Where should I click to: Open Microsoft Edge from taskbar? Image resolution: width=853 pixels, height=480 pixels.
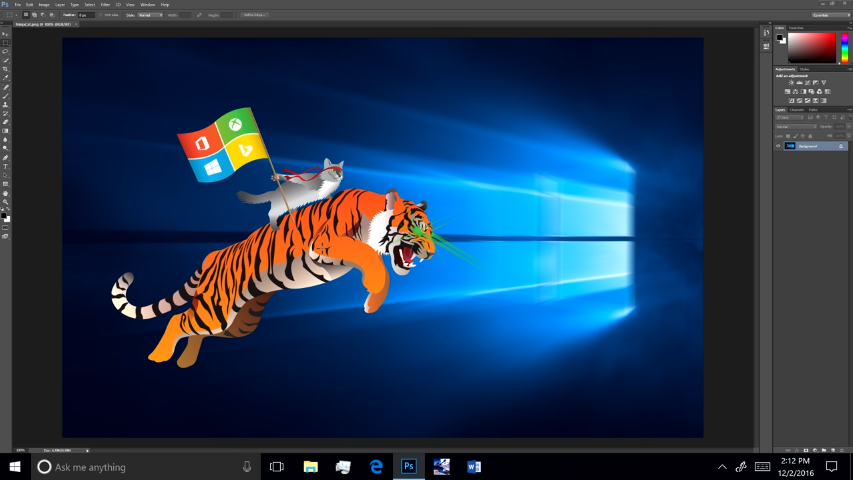[376, 467]
